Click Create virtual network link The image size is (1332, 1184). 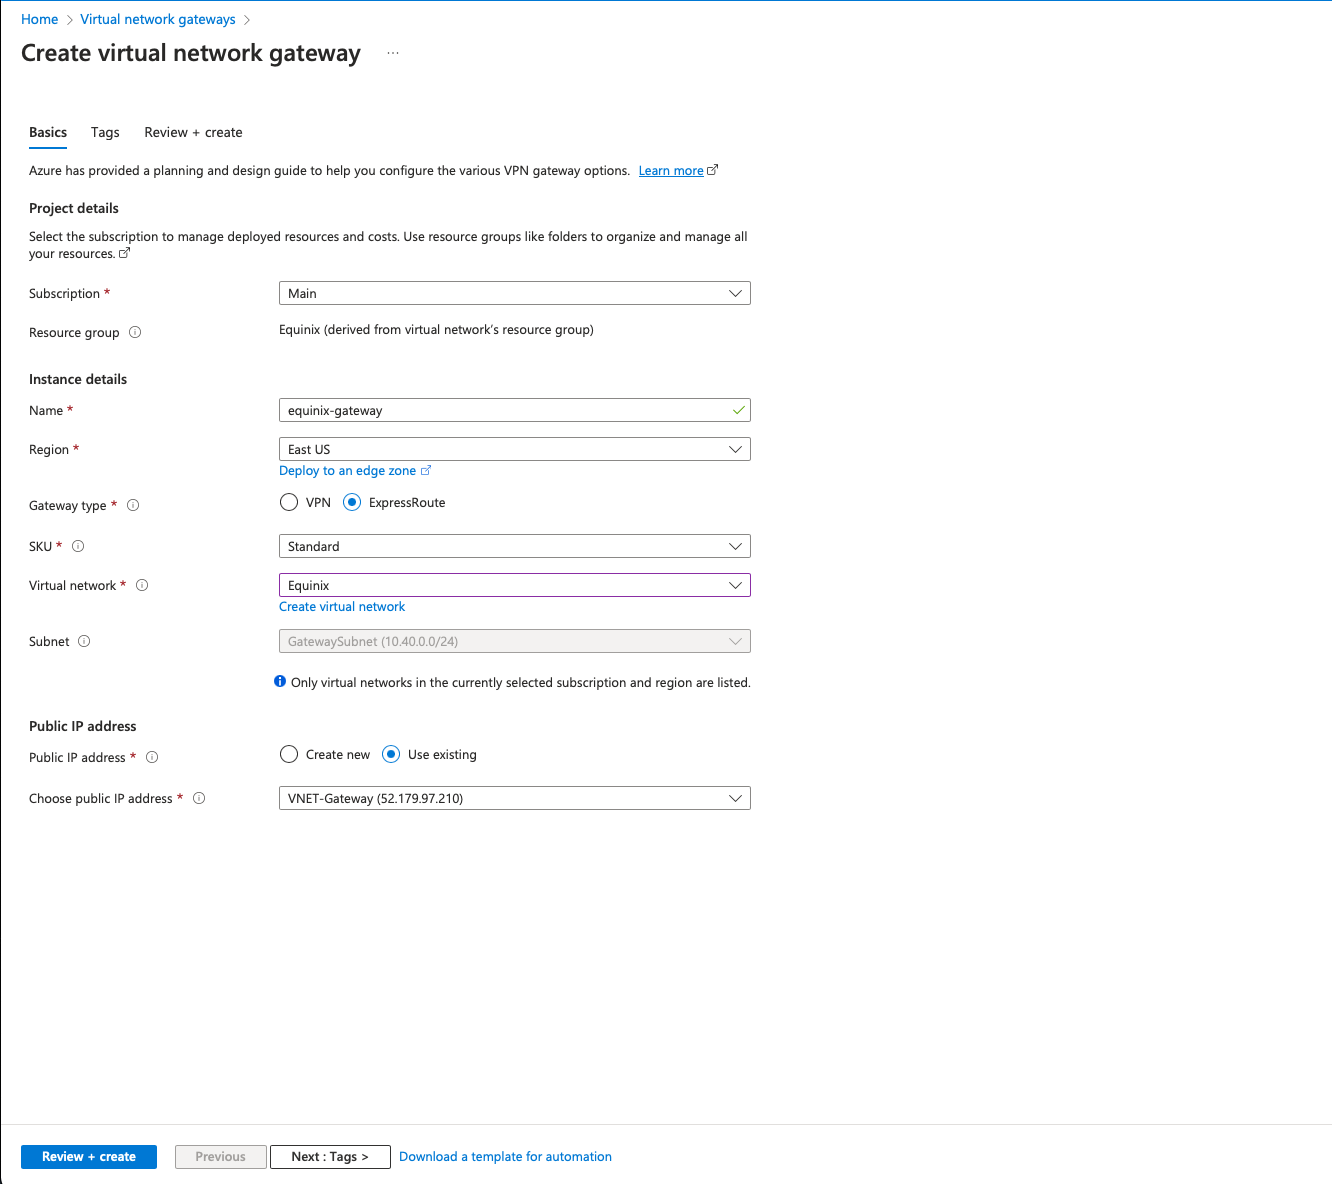coord(342,607)
